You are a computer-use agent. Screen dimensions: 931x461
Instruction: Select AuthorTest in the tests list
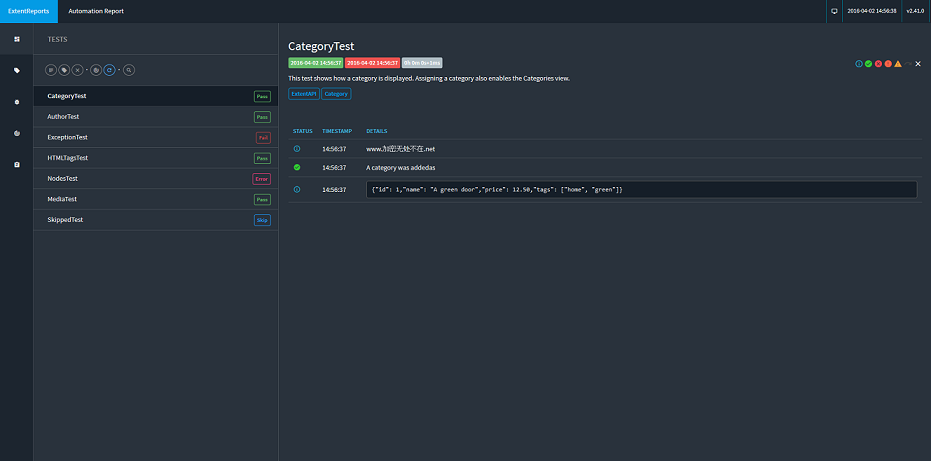[x=63, y=117]
